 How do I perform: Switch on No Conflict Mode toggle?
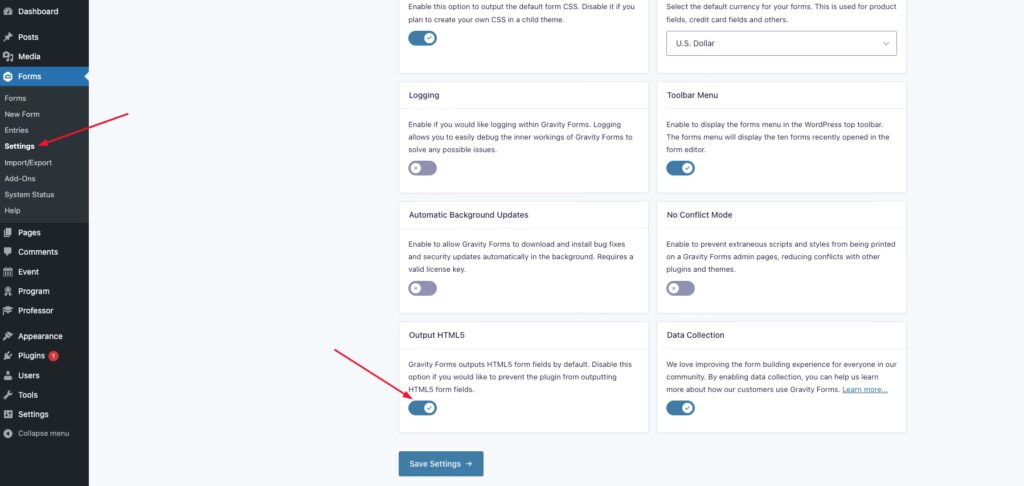click(680, 288)
